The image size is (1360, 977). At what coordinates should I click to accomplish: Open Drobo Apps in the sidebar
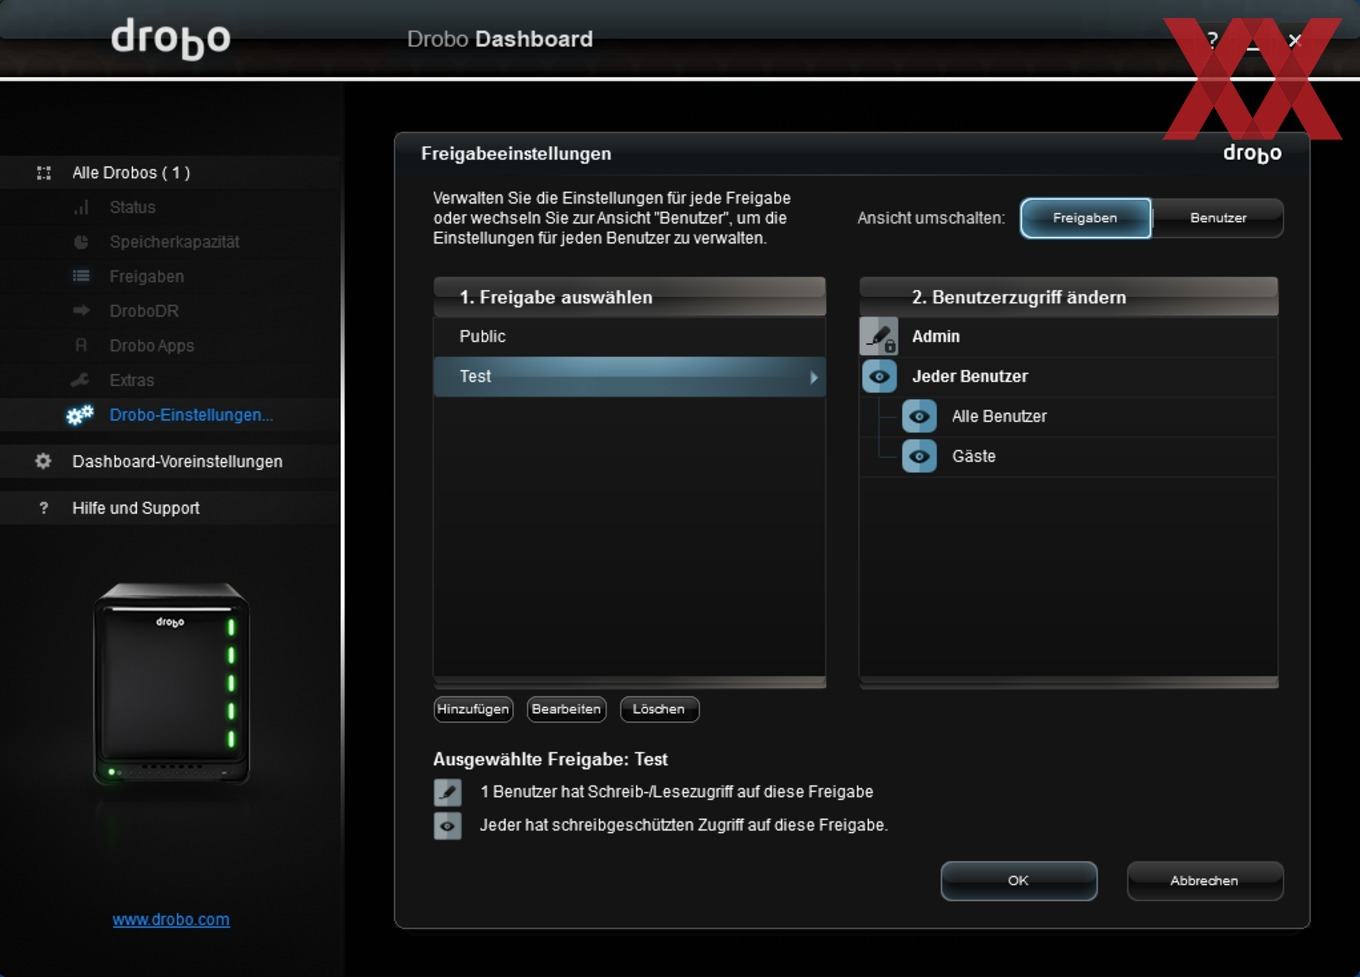click(x=151, y=346)
